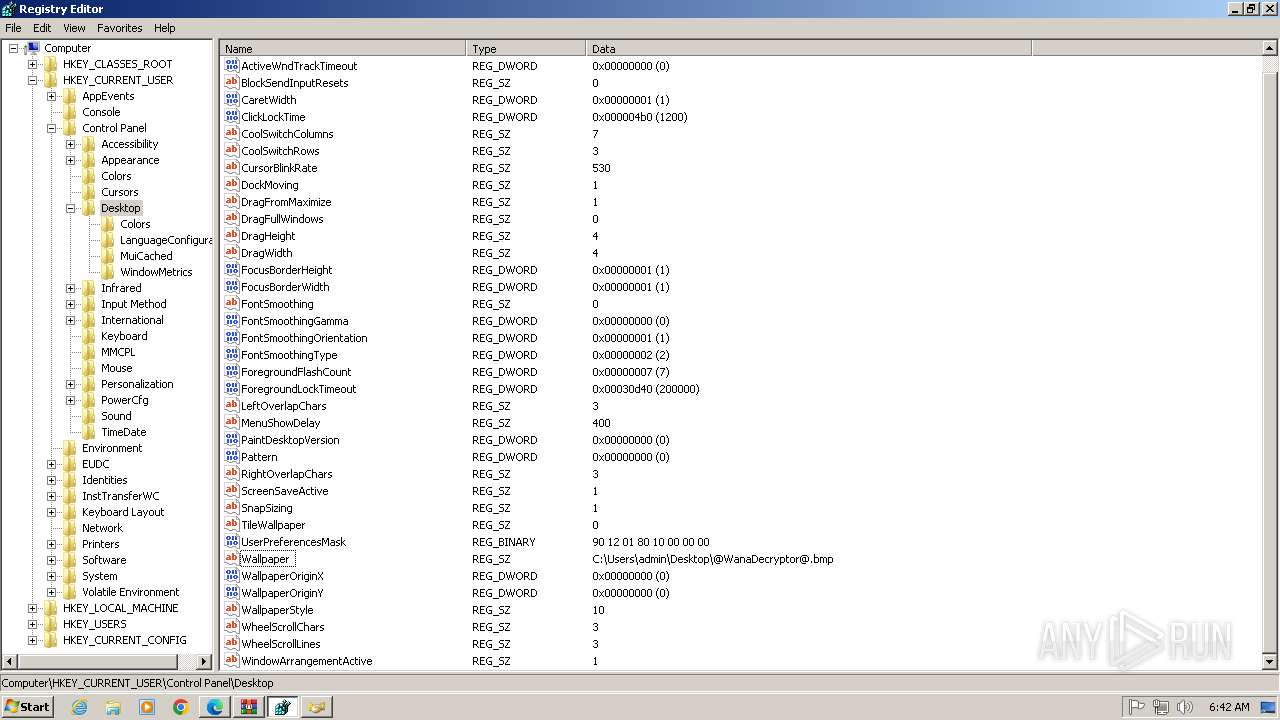This screenshot has height=720, width=1280.
Task: Select the SnapSizing value name
Action: pos(266,508)
